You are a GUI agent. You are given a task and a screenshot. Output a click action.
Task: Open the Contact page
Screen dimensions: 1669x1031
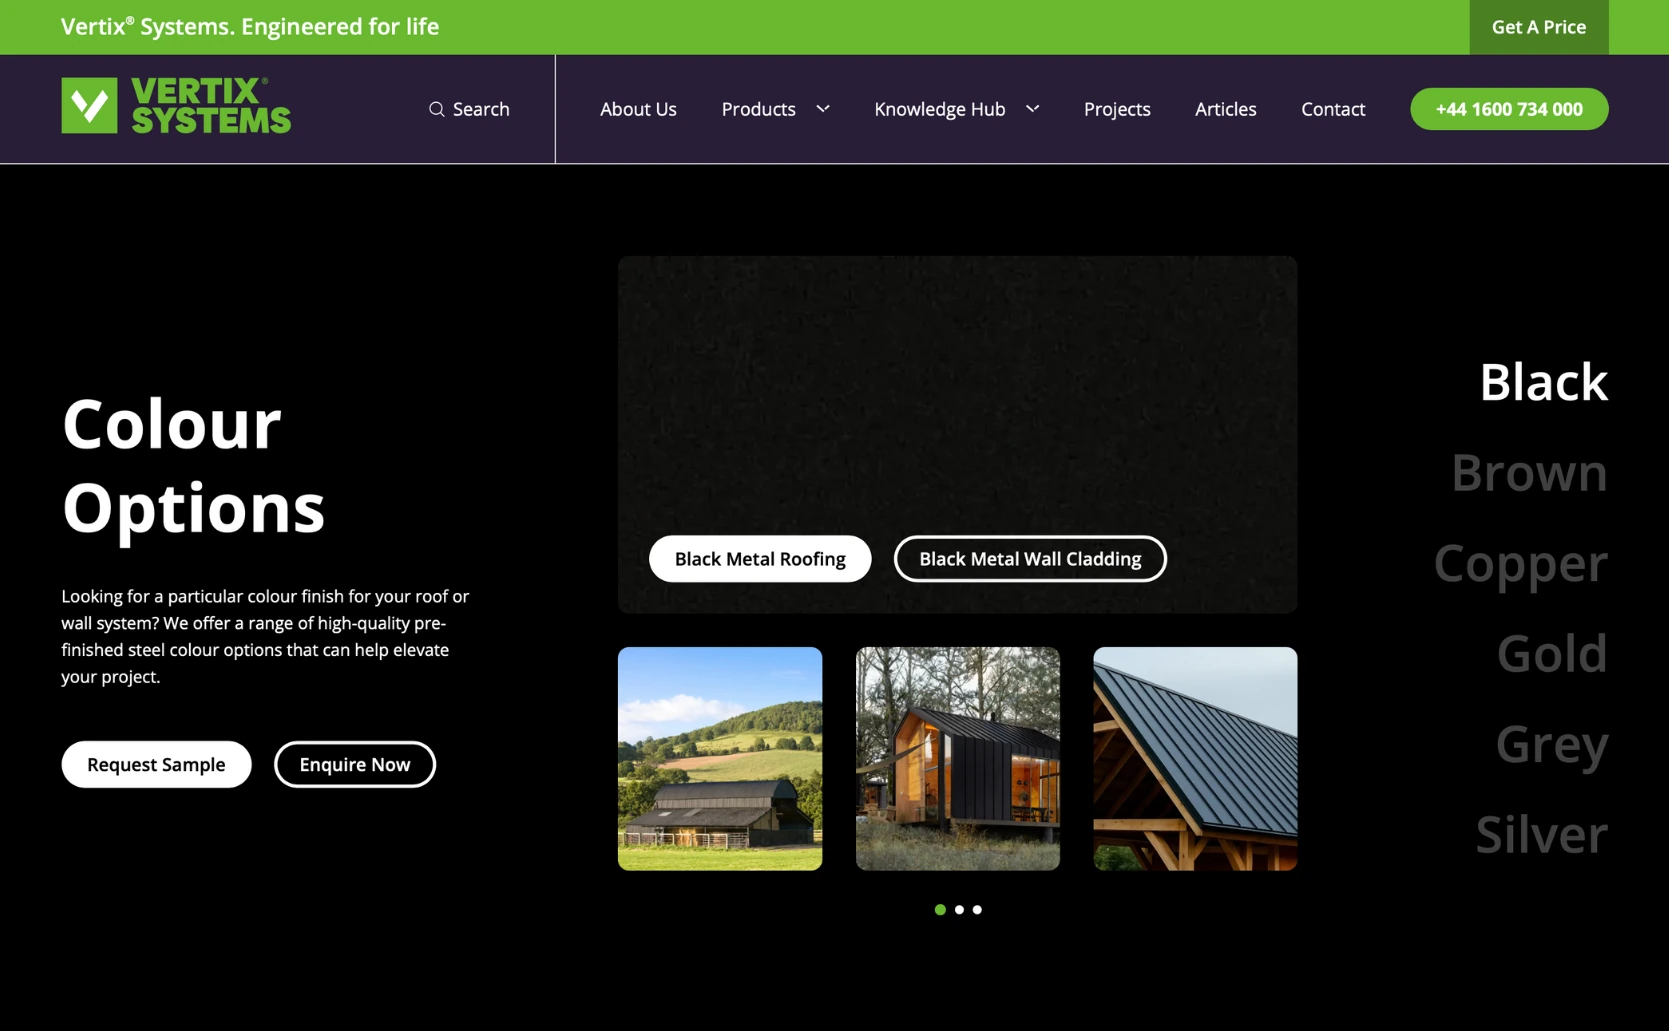1333,109
